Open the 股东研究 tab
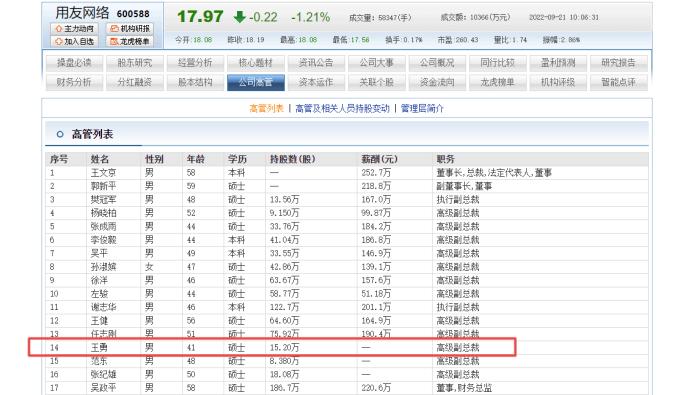Viewport: 692px width, 395px height. [135, 63]
